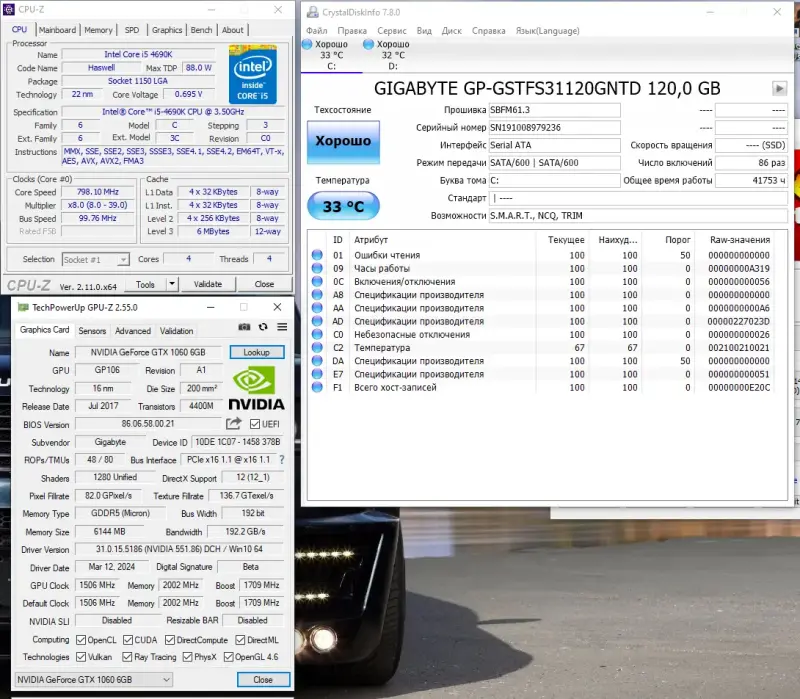Viewport: 800px width, 699px height.
Task: Open the GPU-Z hamburger menu
Action: point(282,327)
